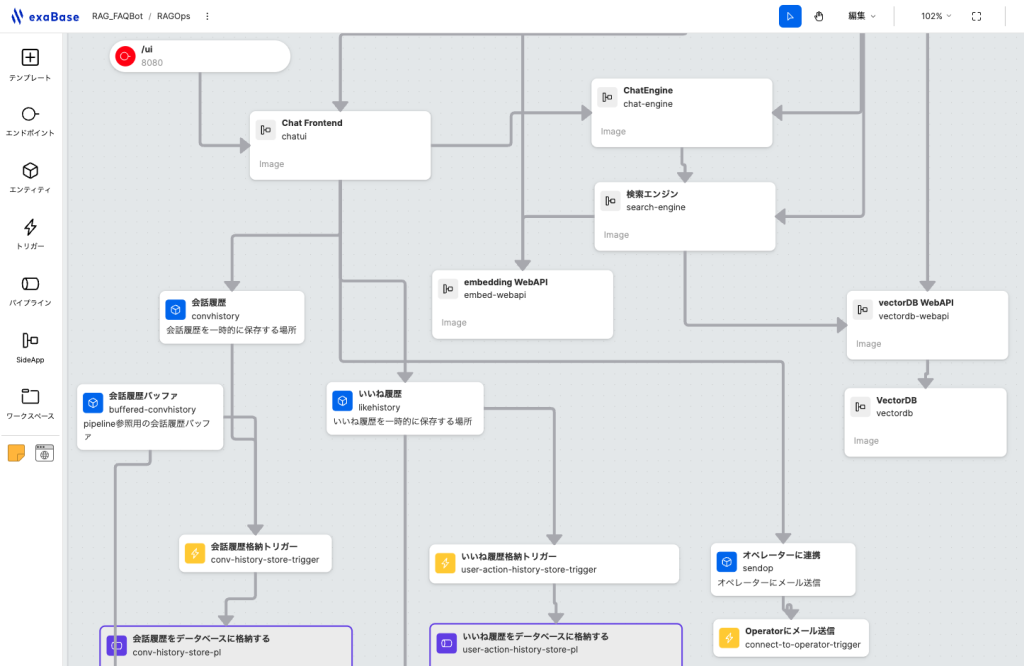Activate the hand pan tool in the toolbar
Image resolution: width=1024 pixels, height=666 pixels.
819,16
